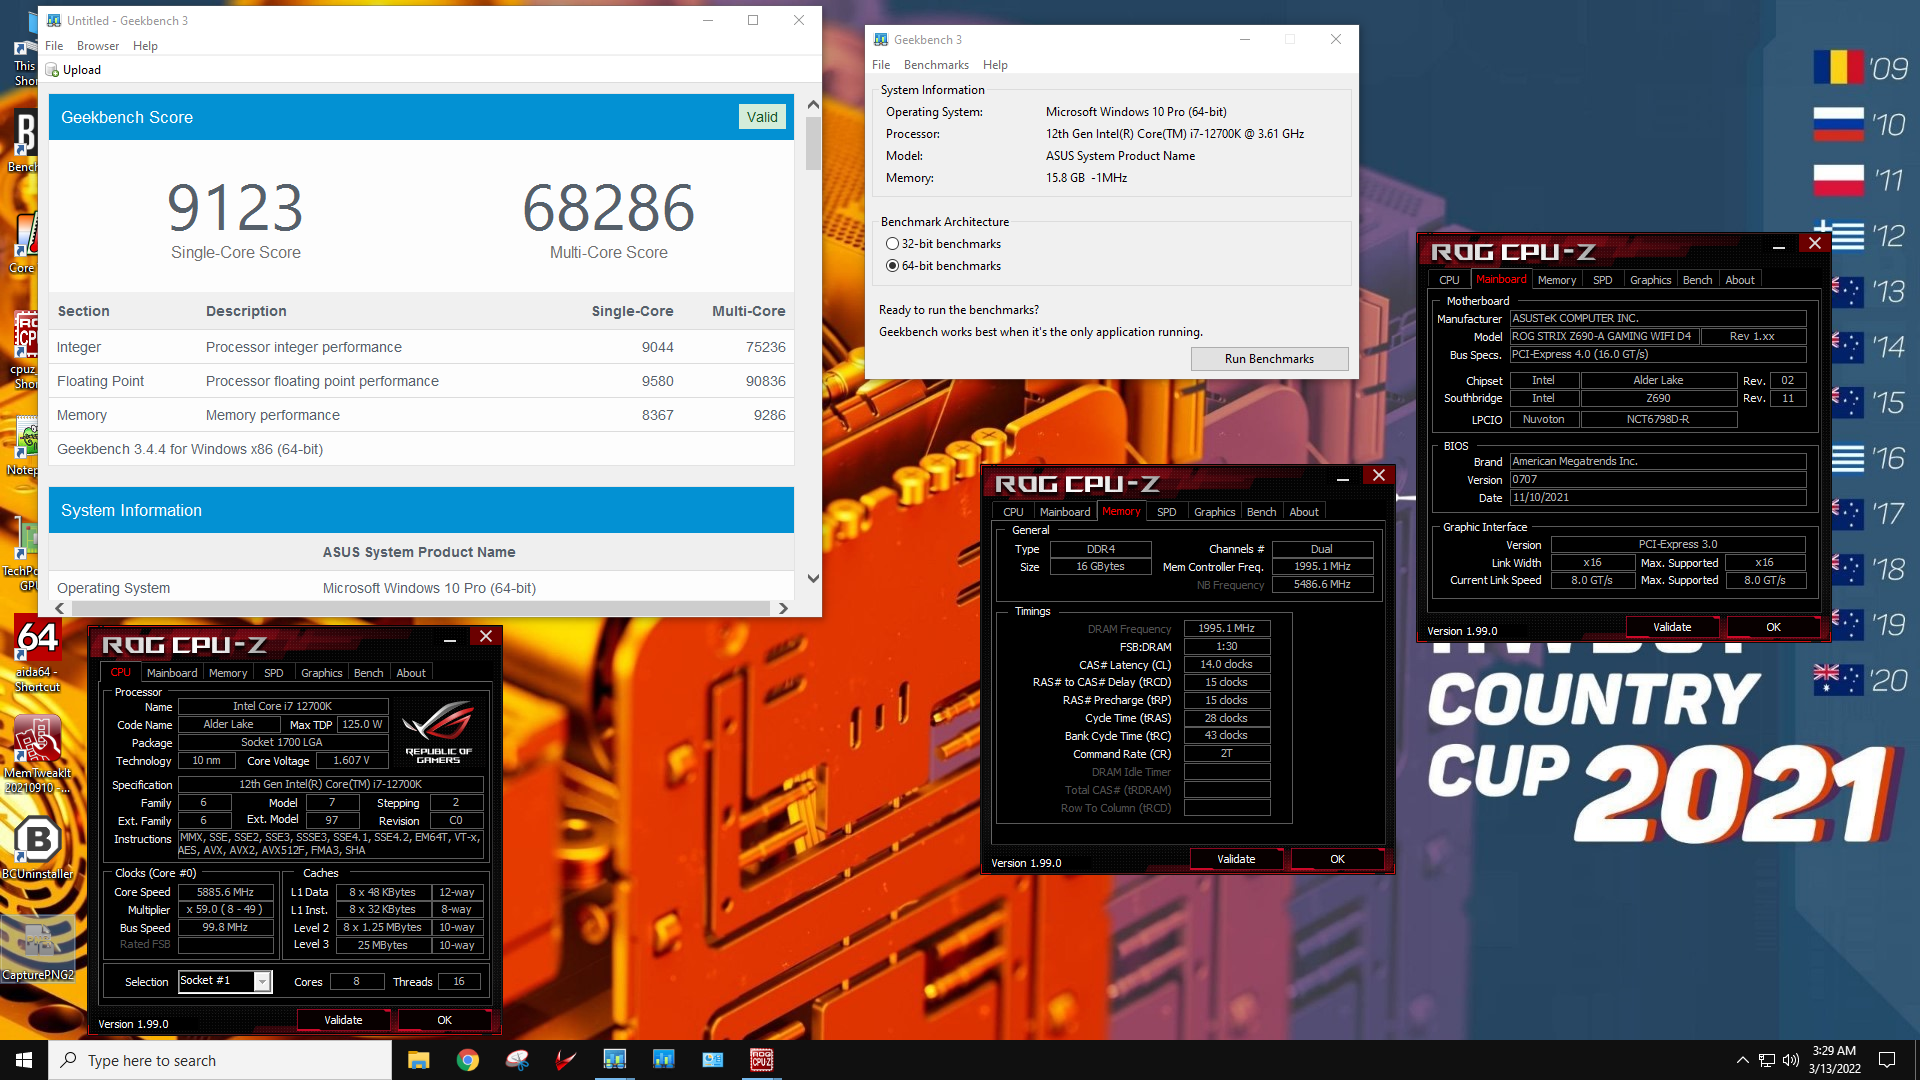
Task: Click the red swoosh app in the taskbar
Action: [565, 1060]
